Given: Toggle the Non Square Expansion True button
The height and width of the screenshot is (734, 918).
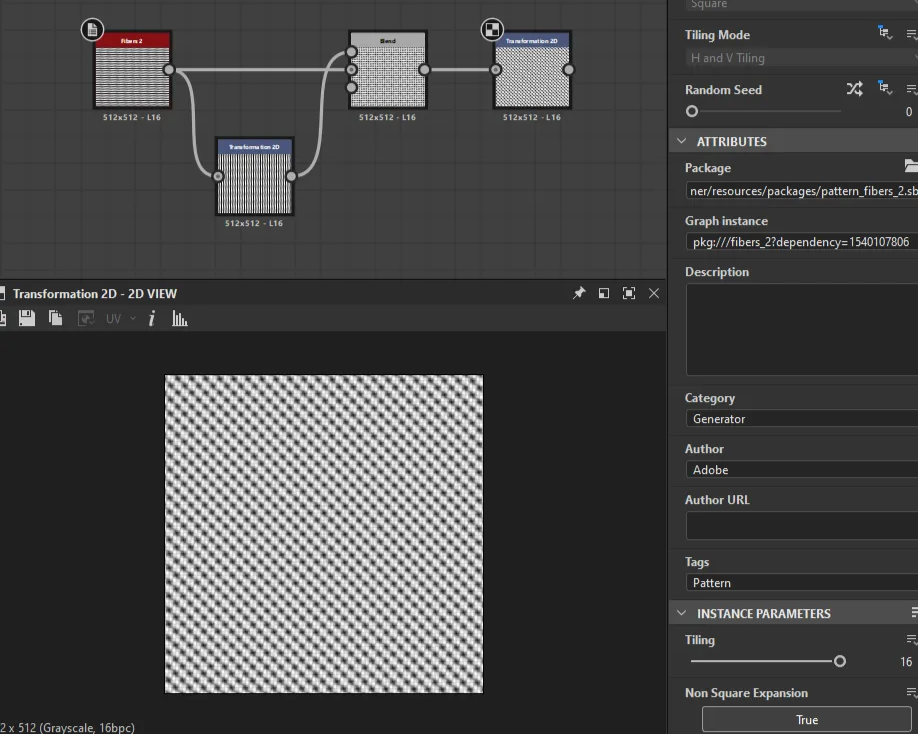Looking at the screenshot, I should (x=806, y=719).
